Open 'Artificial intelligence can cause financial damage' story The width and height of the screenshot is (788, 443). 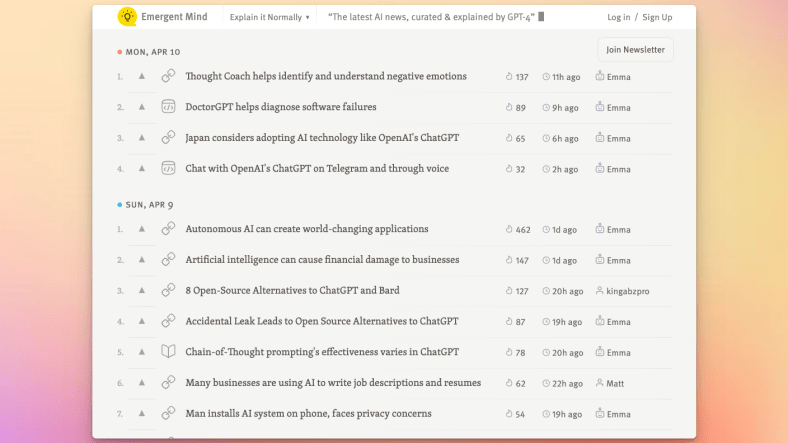click(322, 260)
